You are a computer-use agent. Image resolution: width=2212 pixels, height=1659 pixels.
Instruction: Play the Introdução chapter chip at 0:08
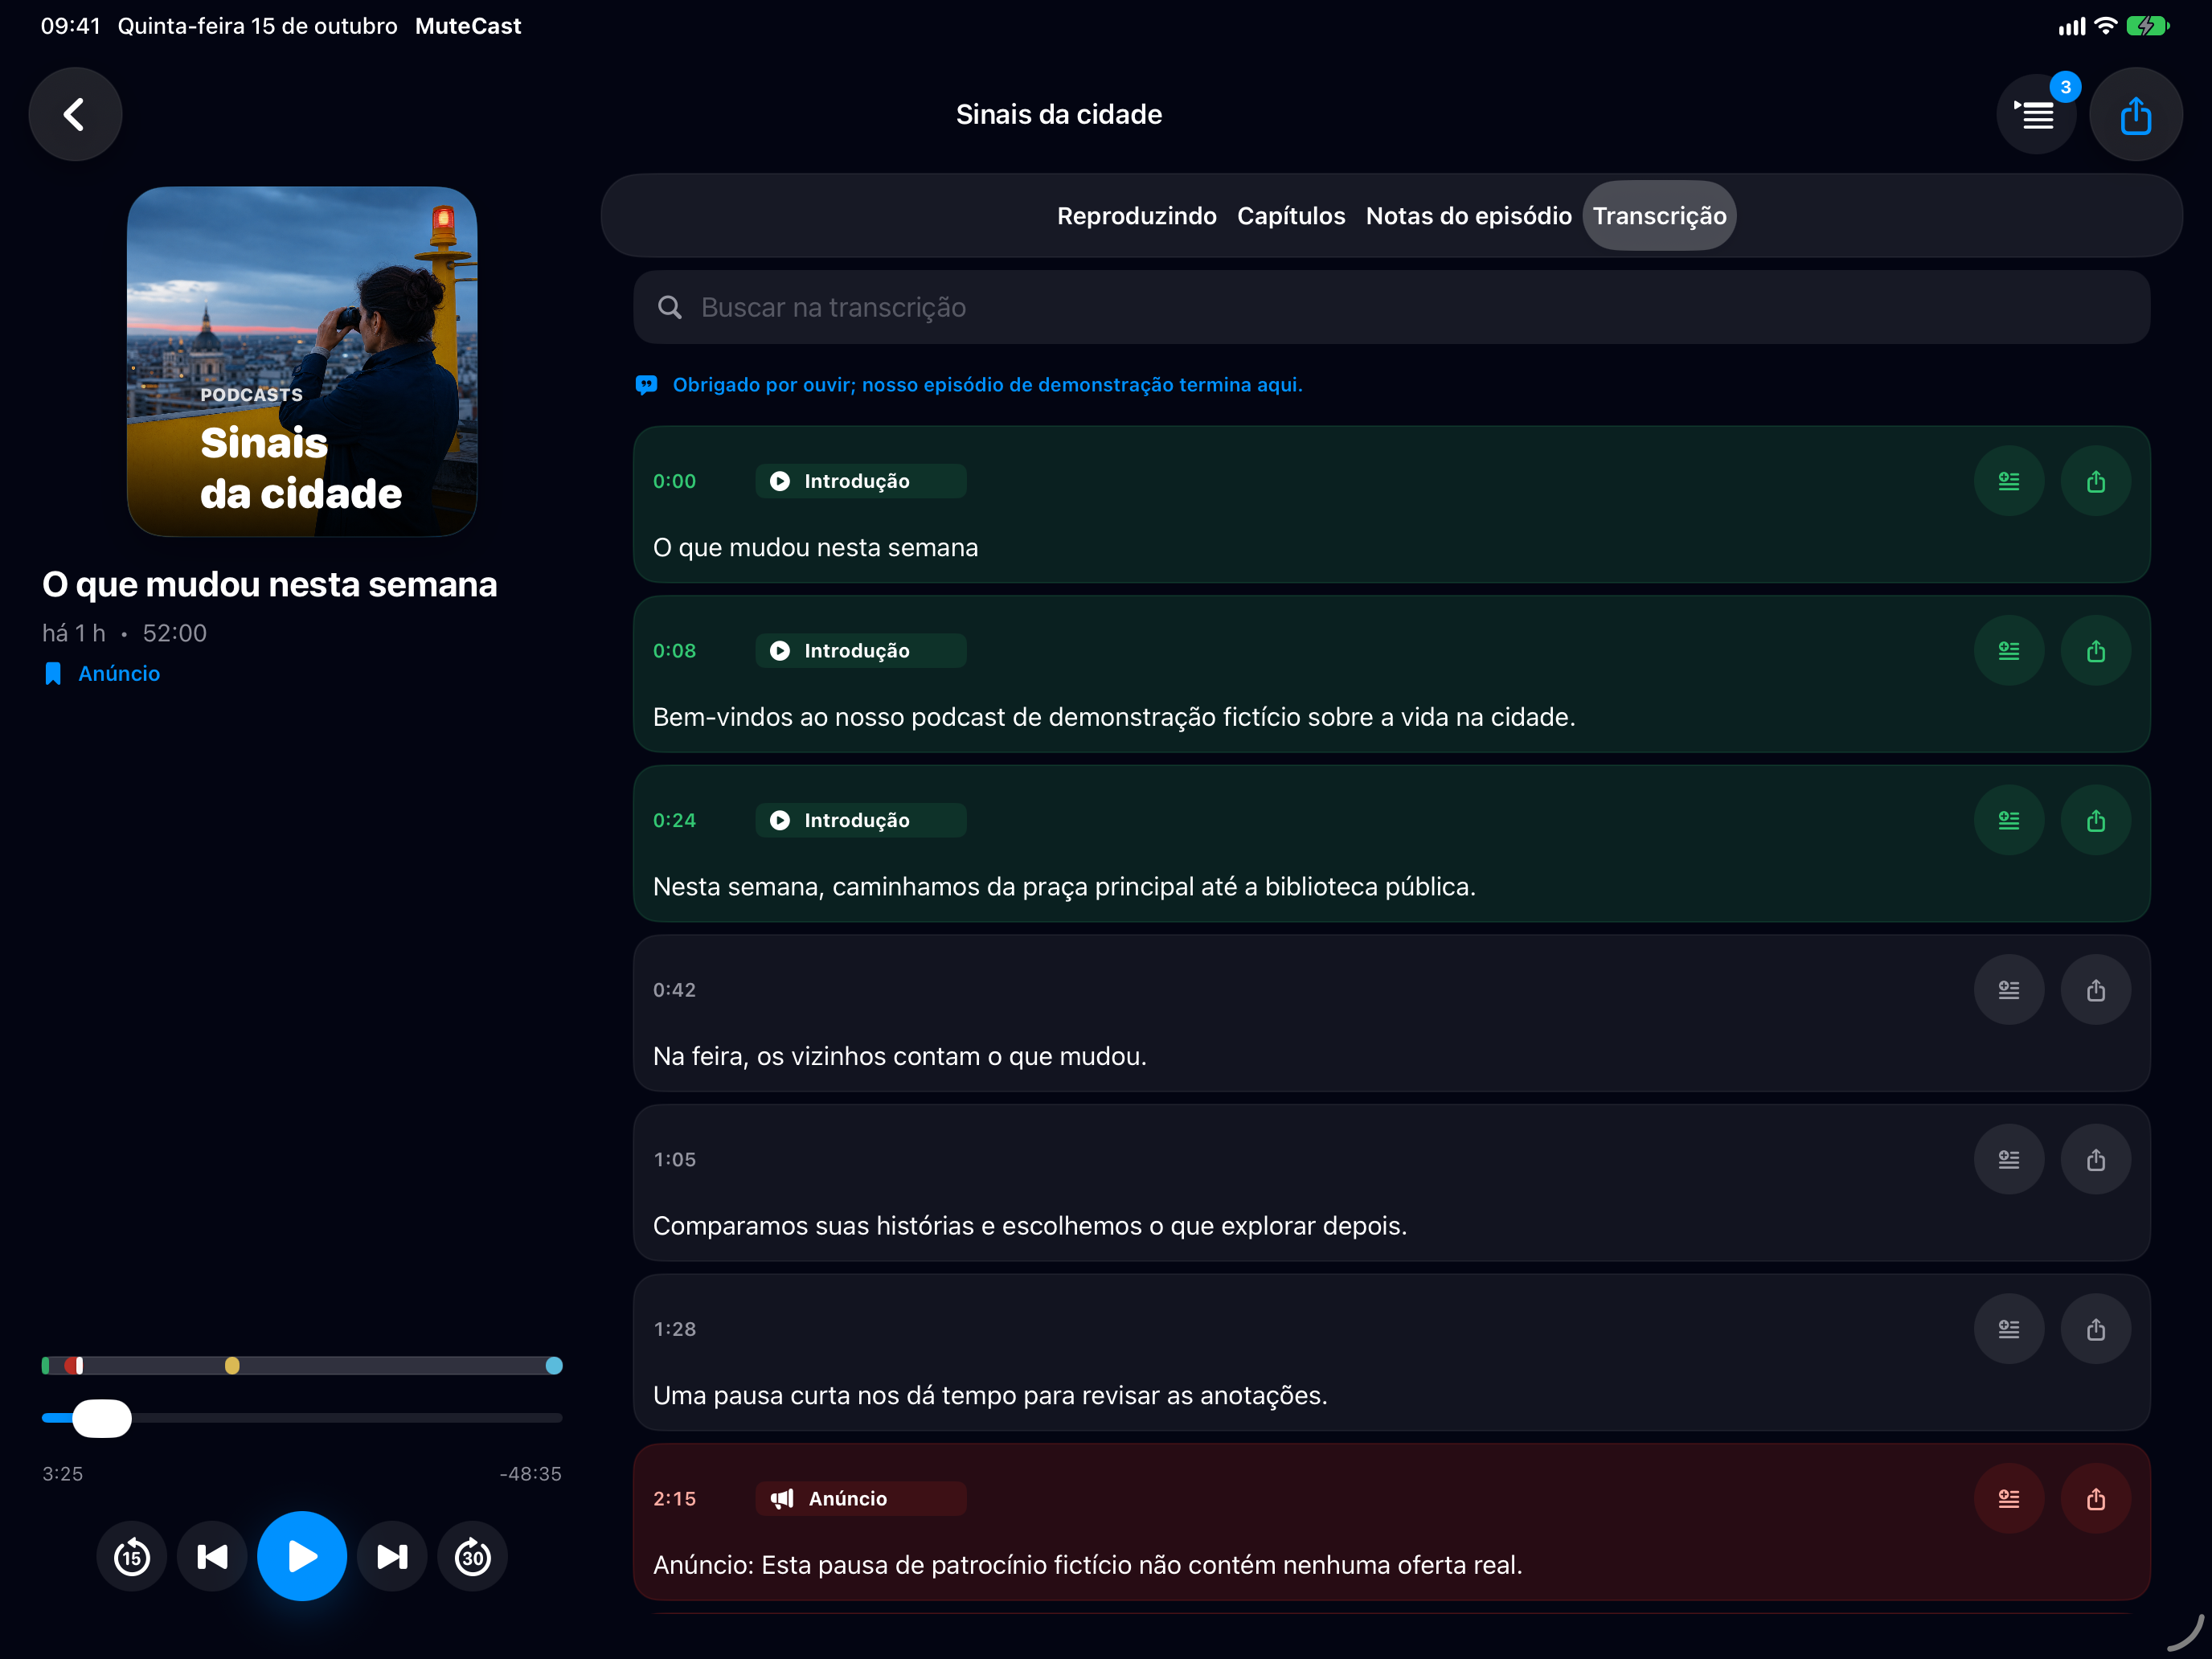click(860, 651)
